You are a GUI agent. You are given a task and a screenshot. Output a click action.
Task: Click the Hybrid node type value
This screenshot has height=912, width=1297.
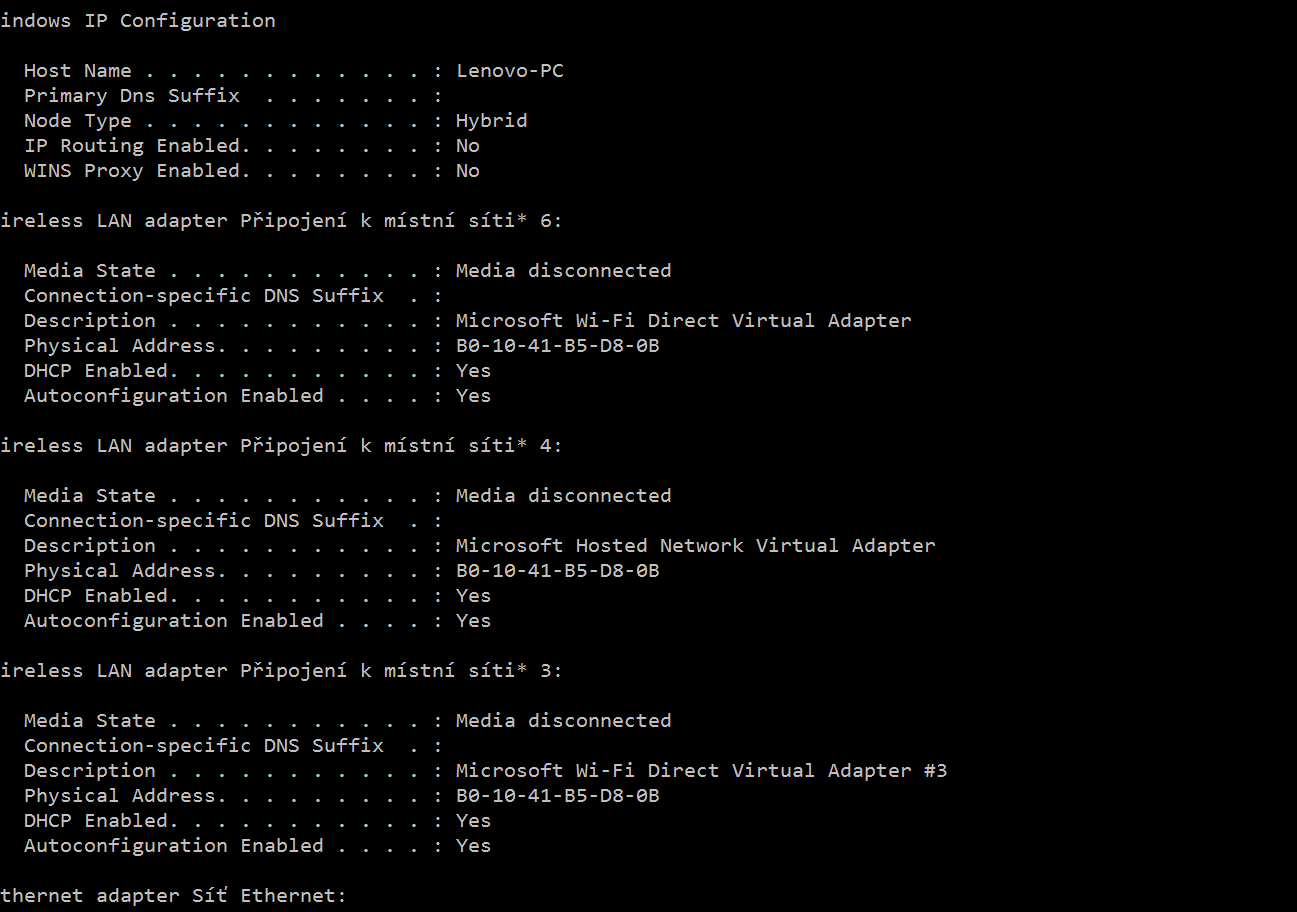[x=491, y=121]
